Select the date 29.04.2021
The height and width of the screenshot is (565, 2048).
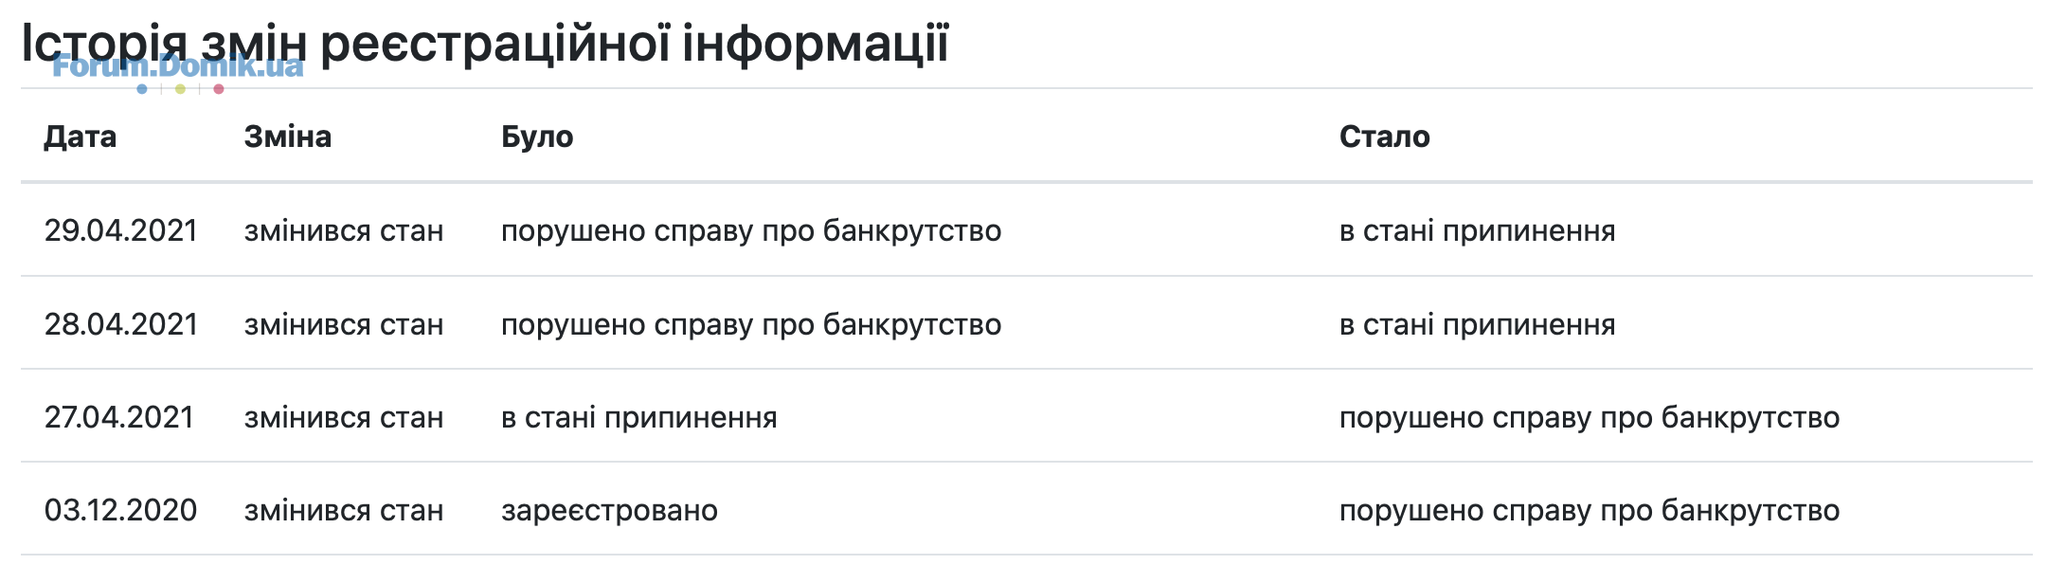[x=121, y=231]
